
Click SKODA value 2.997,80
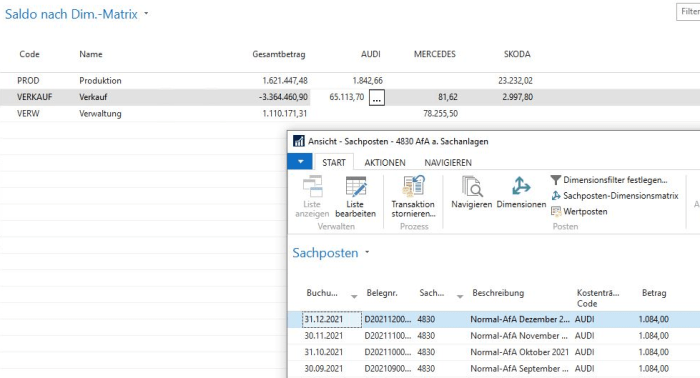pyautogui.click(x=517, y=97)
